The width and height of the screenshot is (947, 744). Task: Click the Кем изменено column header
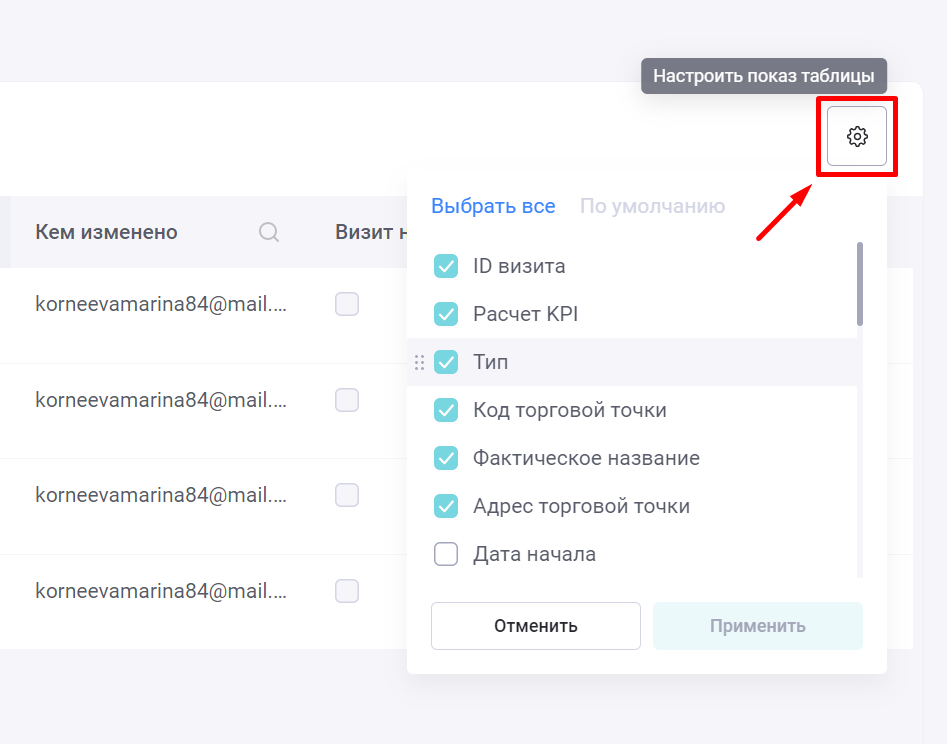coord(107,232)
